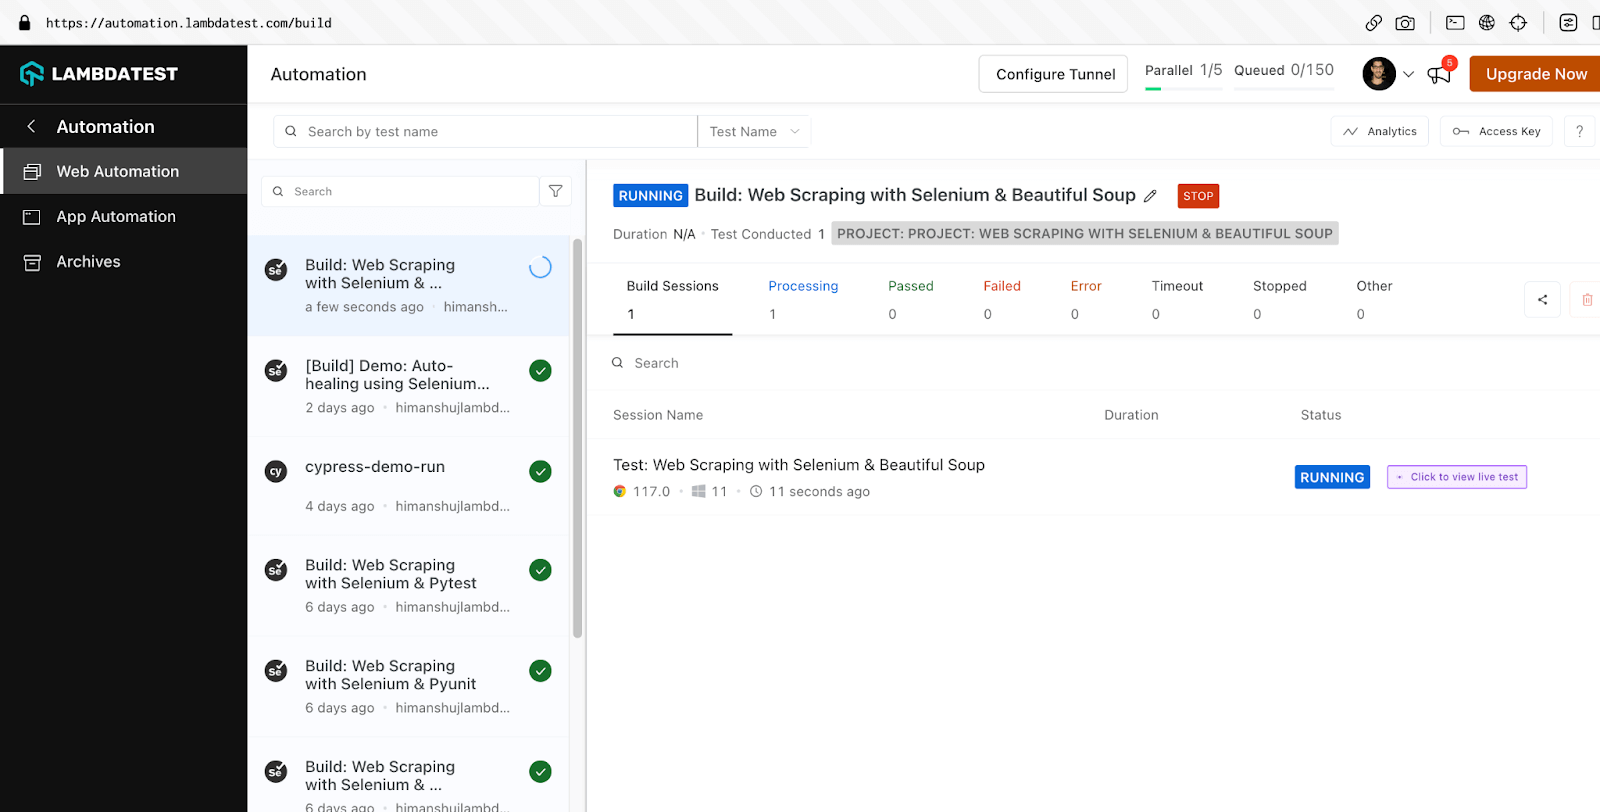The height and width of the screenshot is (812, 1600).
Task: Click the pencil icon to edit build name
Action: click(x=1150, y=196)
